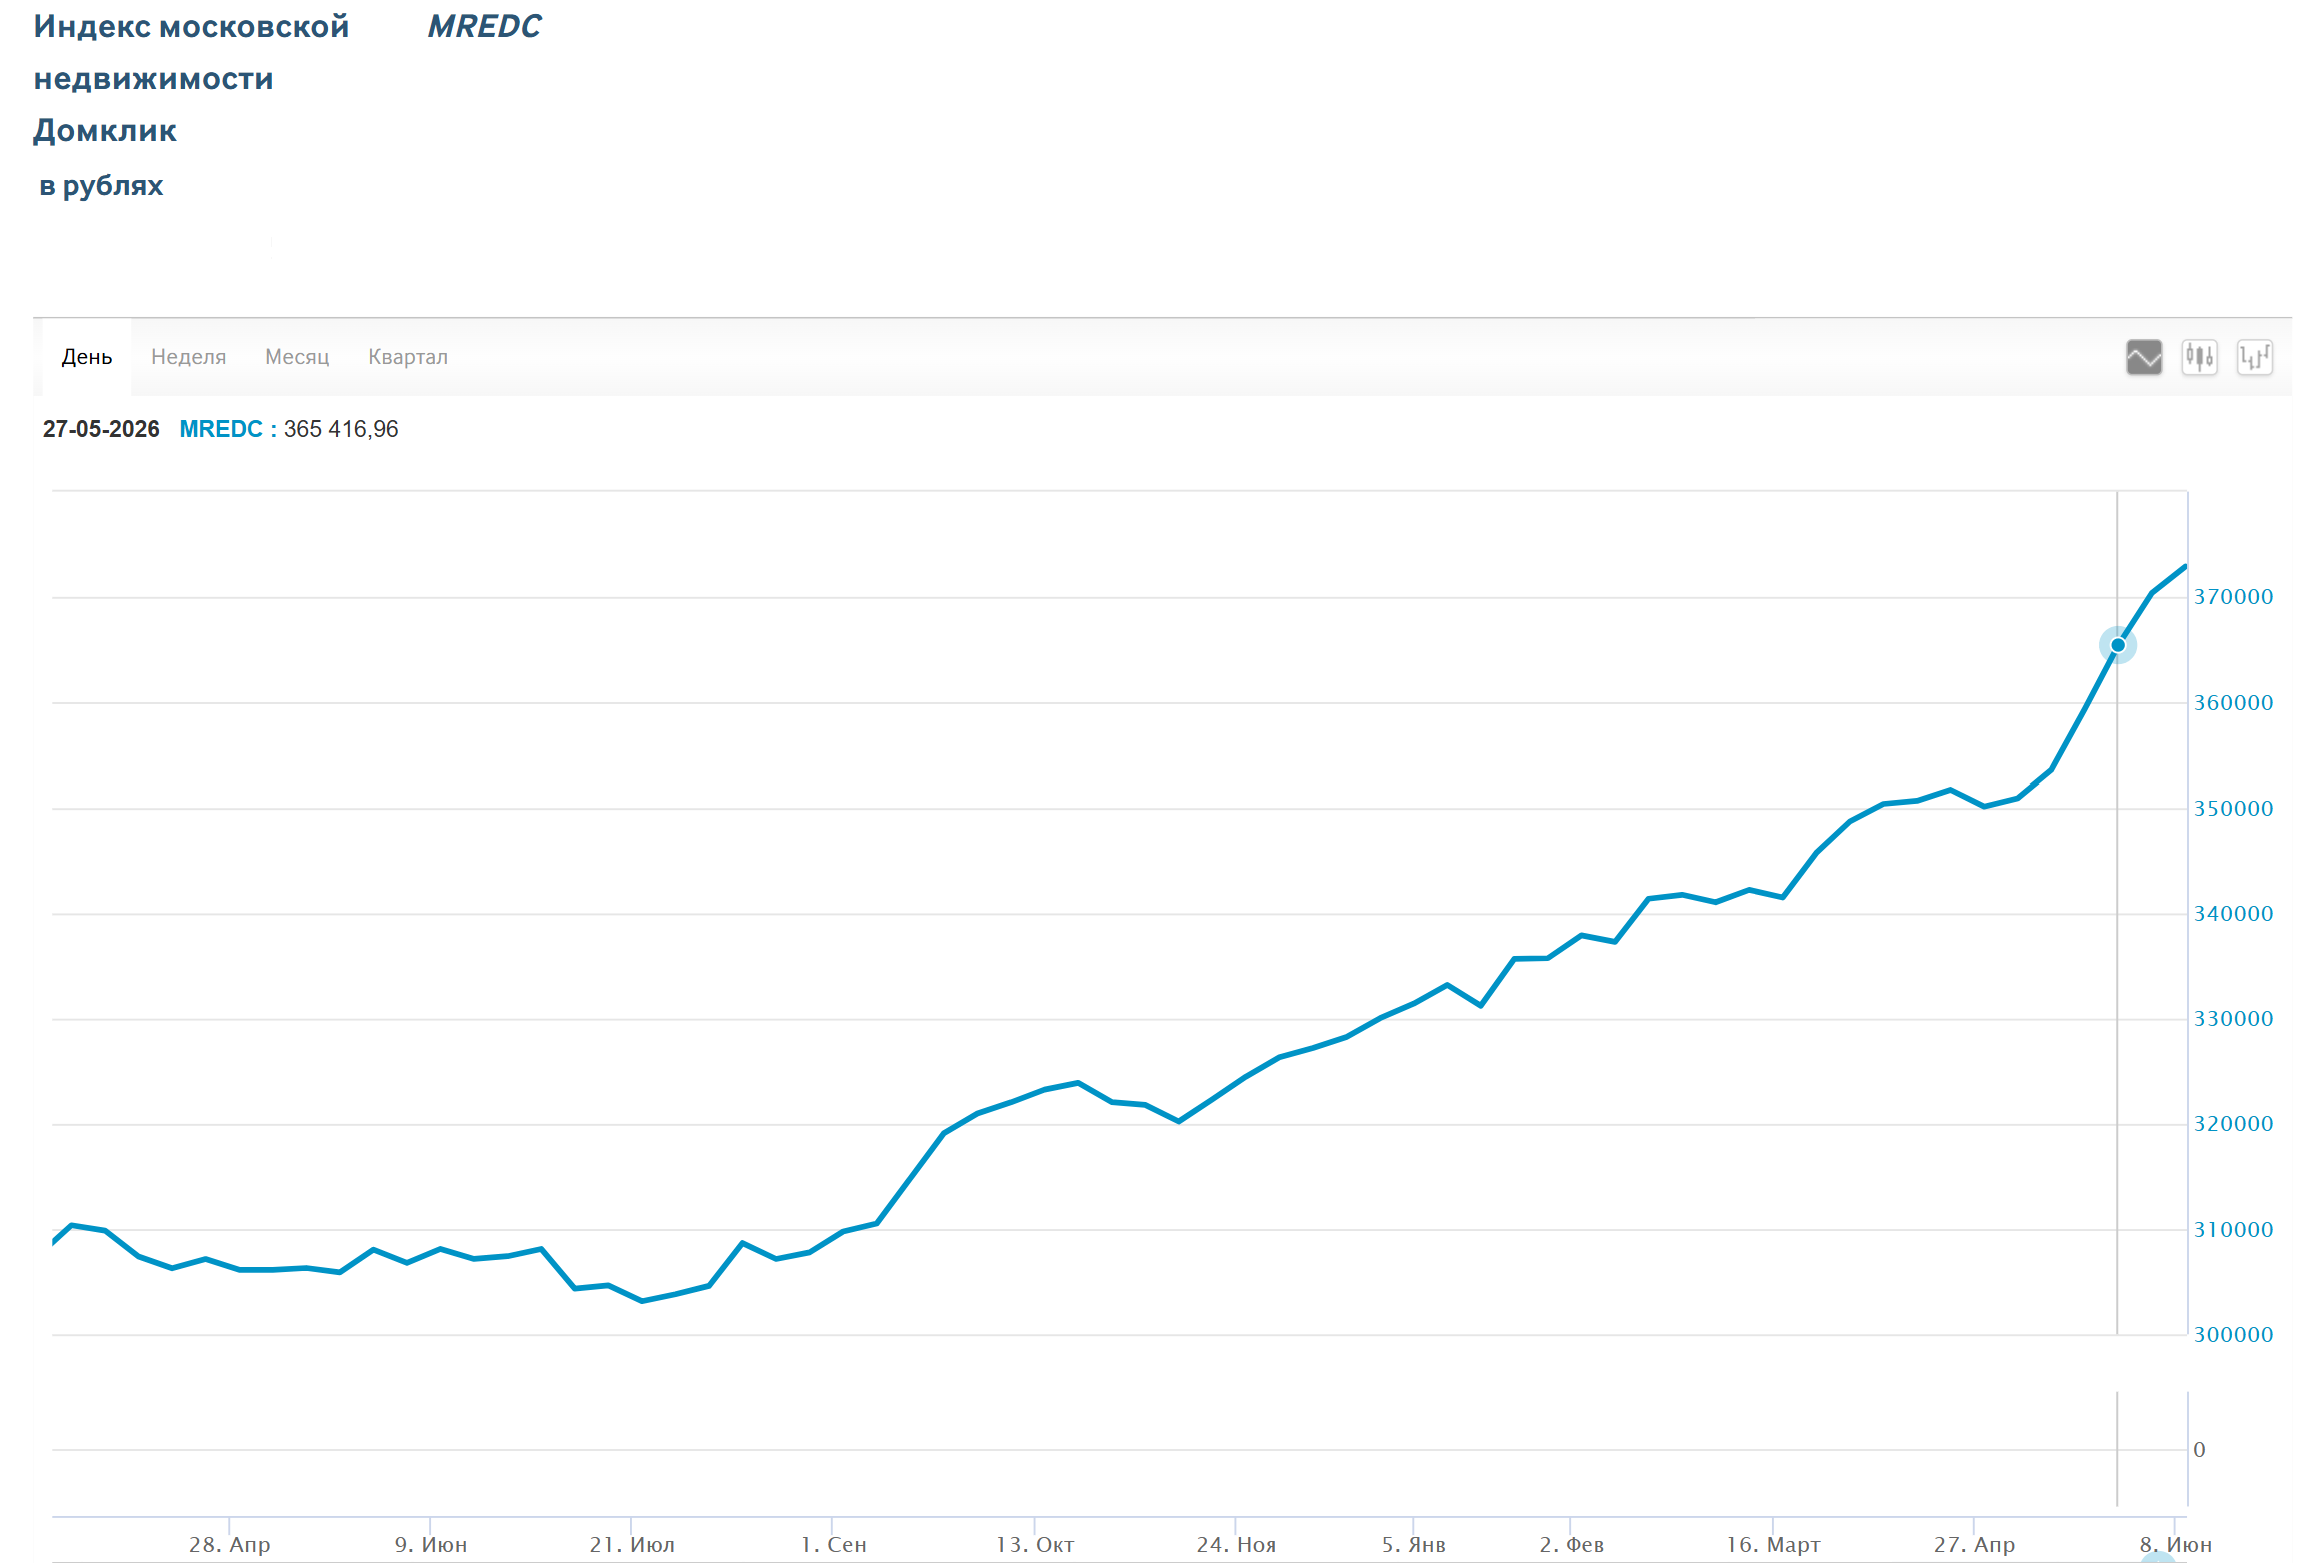The height and width of the screenshot is (1563, 2310).
Task: Click the '8. Июн' date label
Action: (x=2176, y=1545)
